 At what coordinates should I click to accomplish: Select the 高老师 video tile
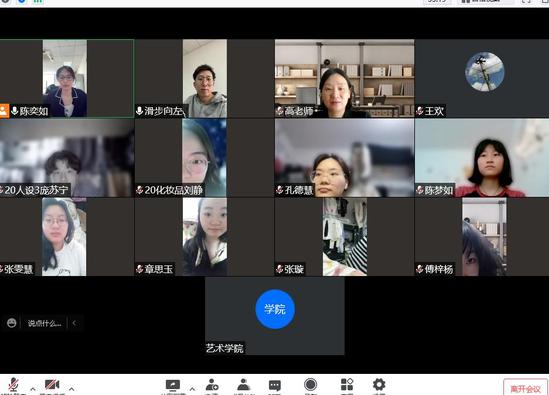[344, 78]
